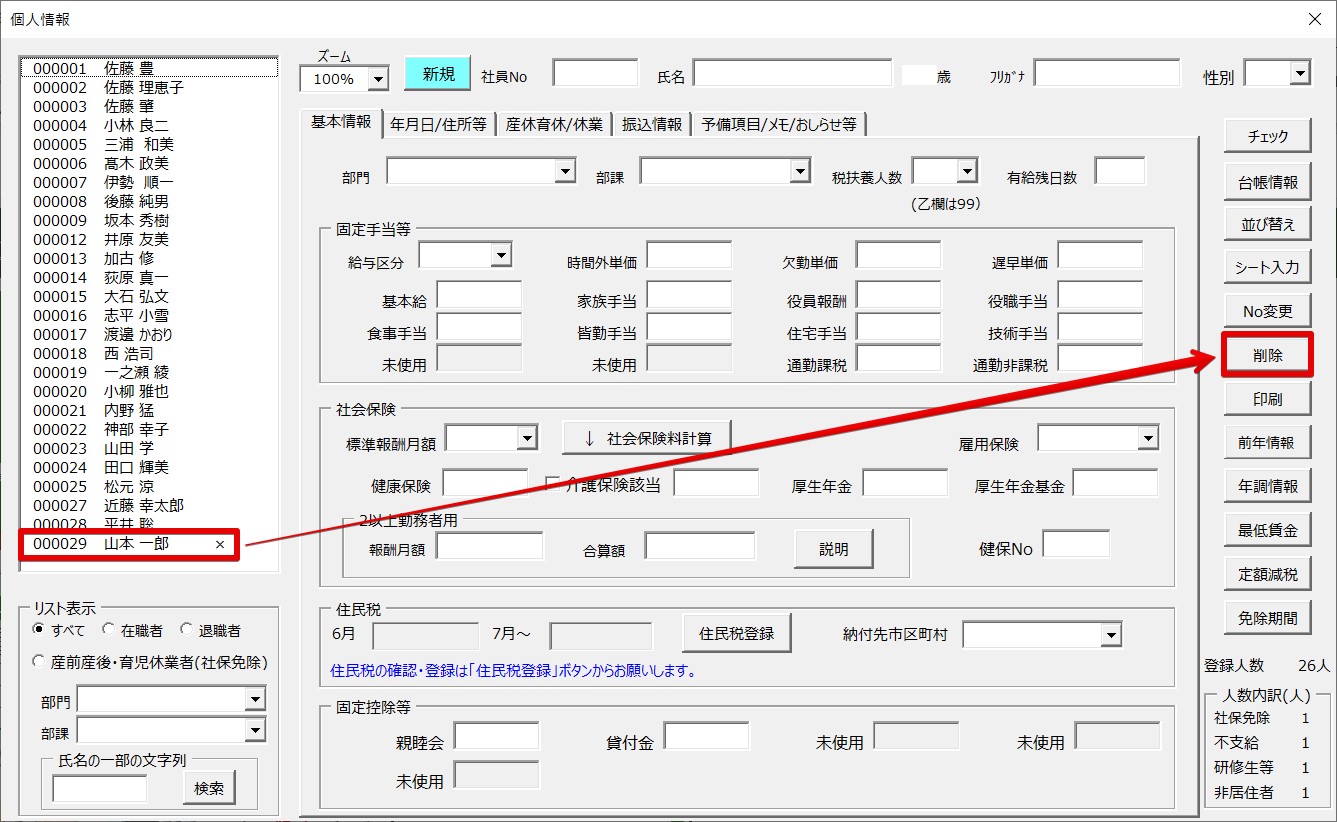Open the 性別 dropdown
1337x822 pixels.
pos(1299,73)
